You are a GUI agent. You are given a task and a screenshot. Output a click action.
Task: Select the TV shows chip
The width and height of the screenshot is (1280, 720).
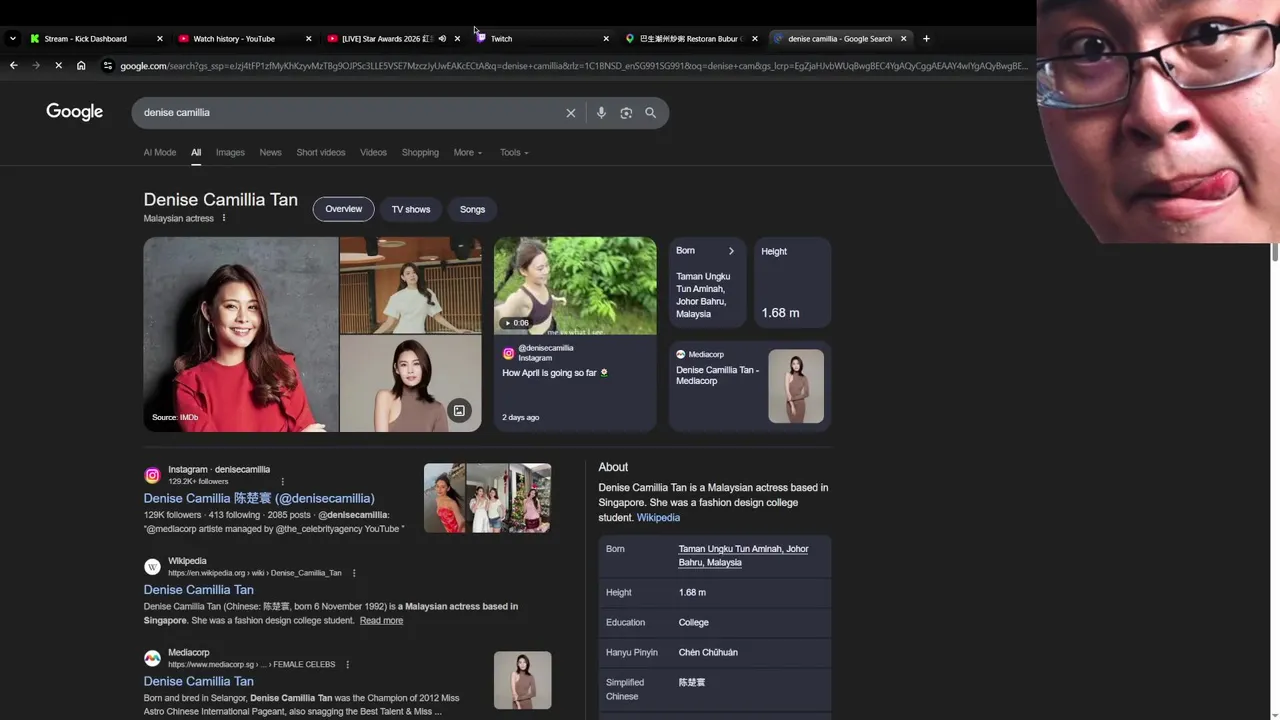[x=411, y=209]
